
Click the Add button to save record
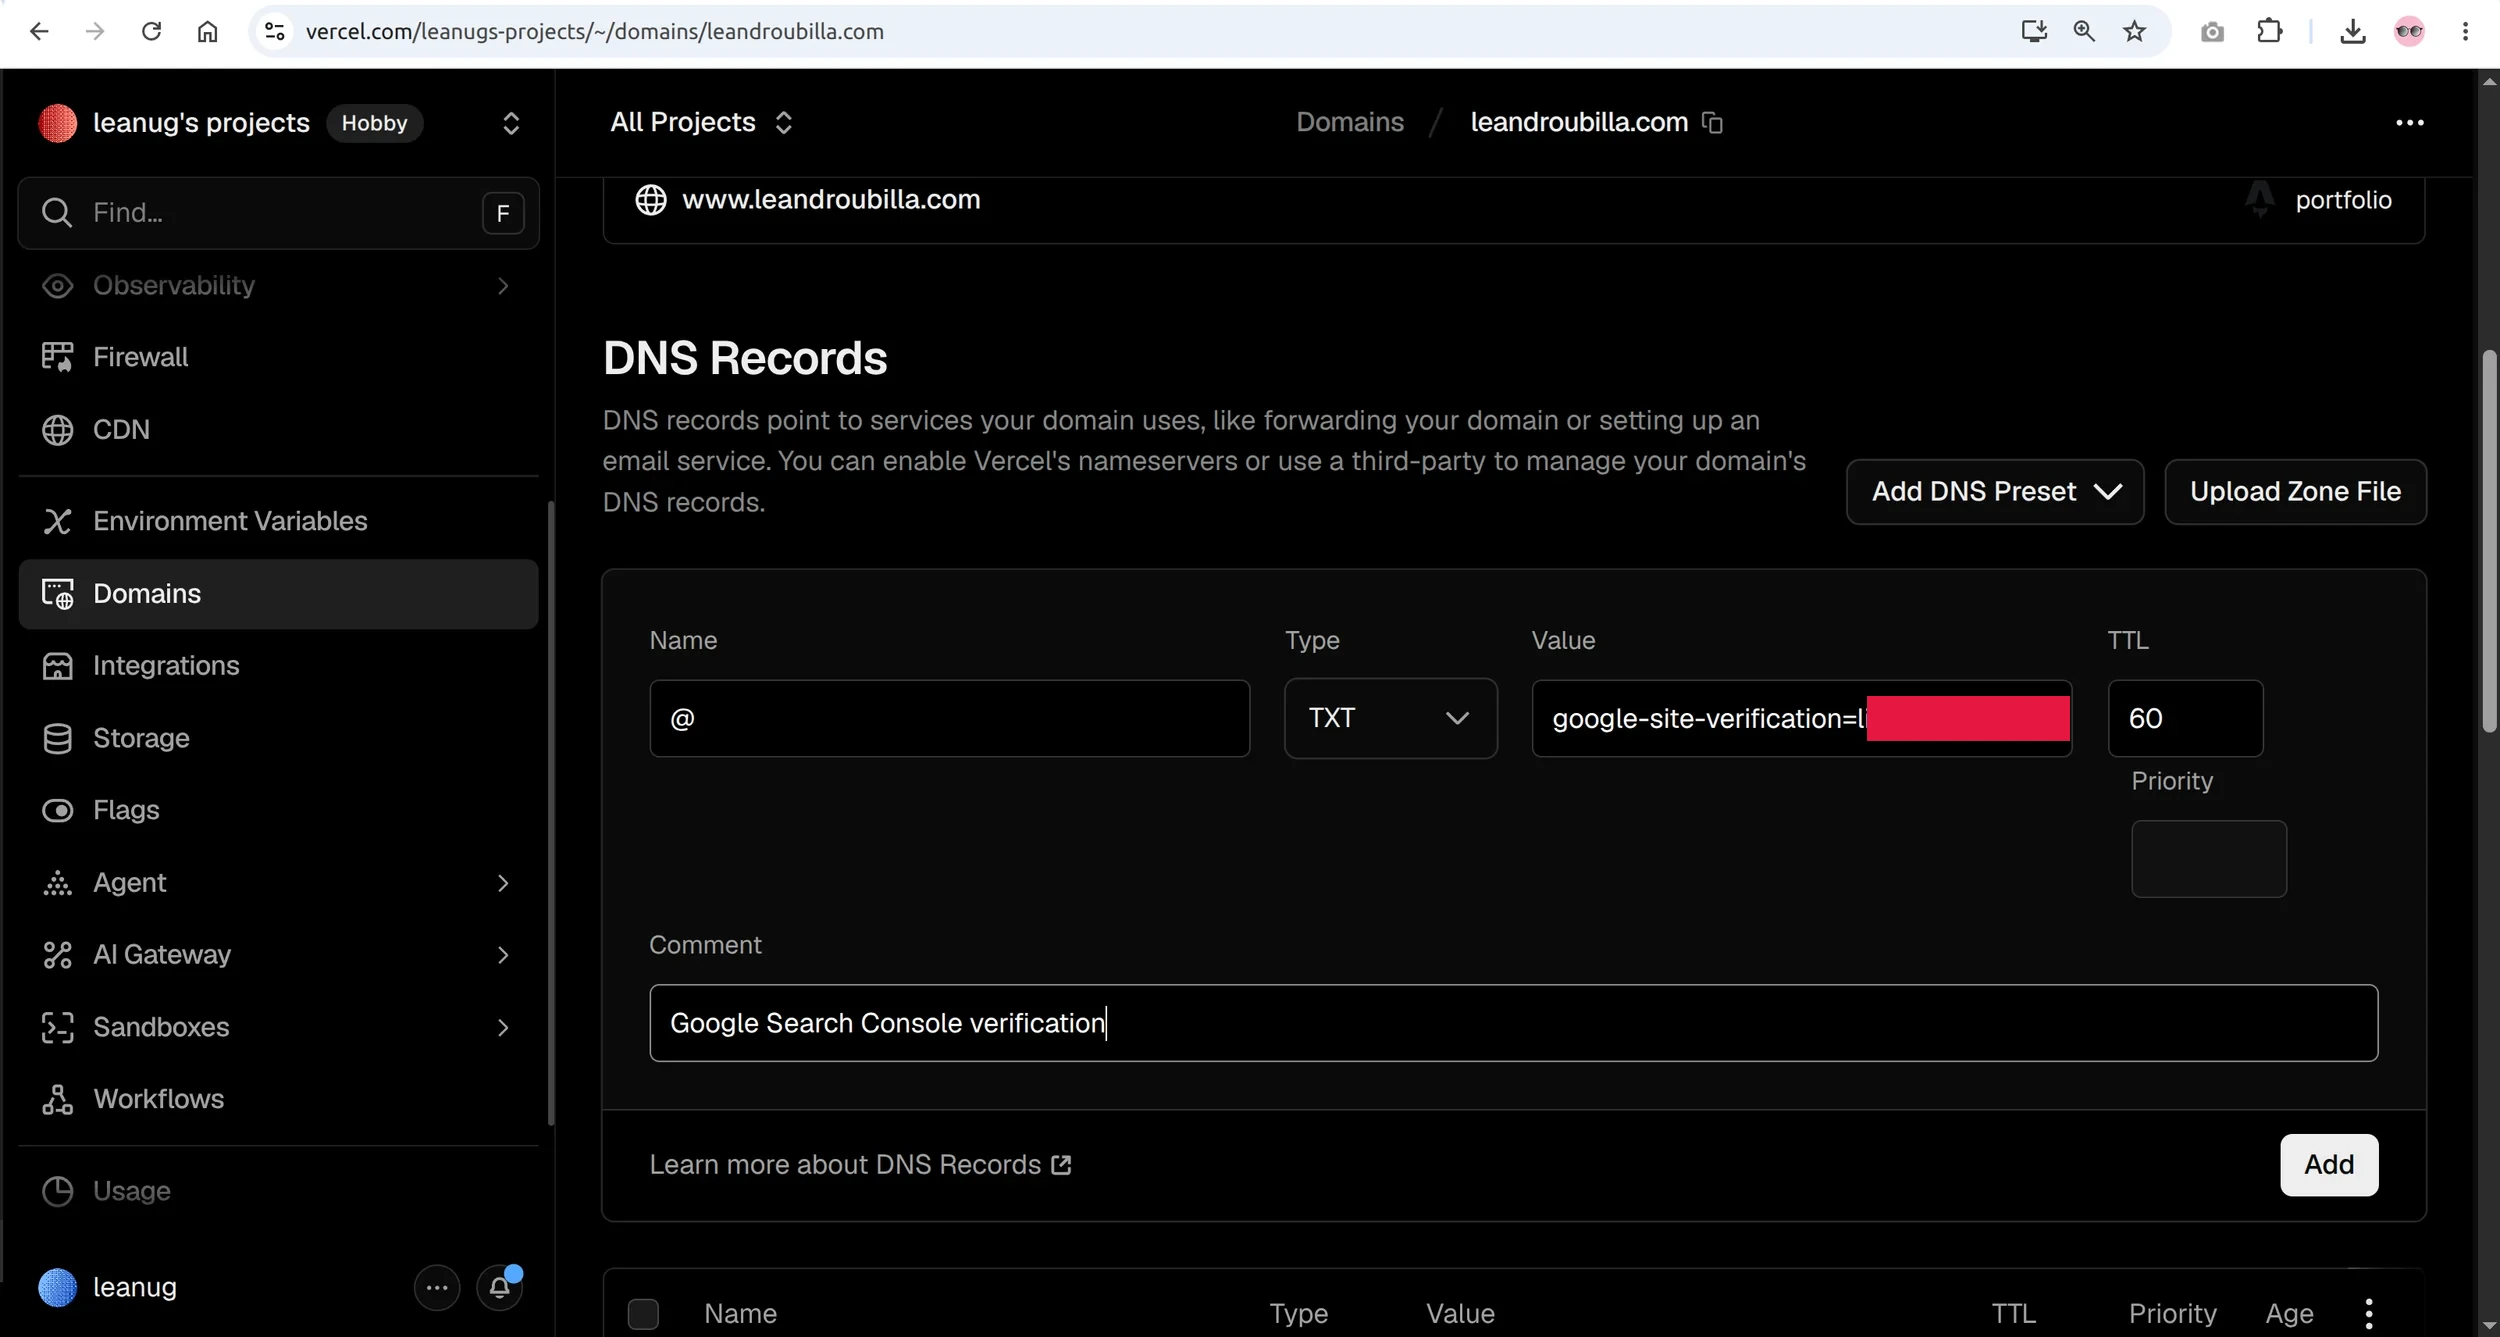click(2329, 1164)
